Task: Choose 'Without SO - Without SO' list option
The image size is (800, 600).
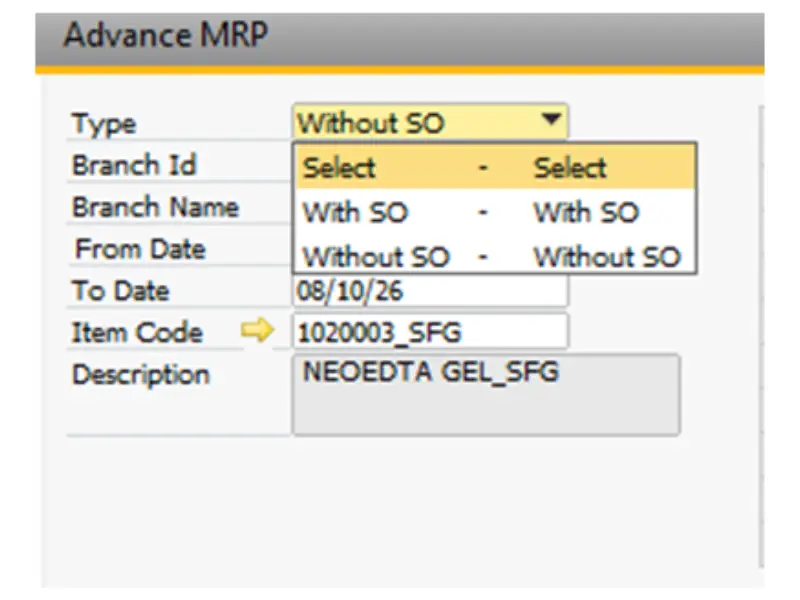Action: [495, 256]
